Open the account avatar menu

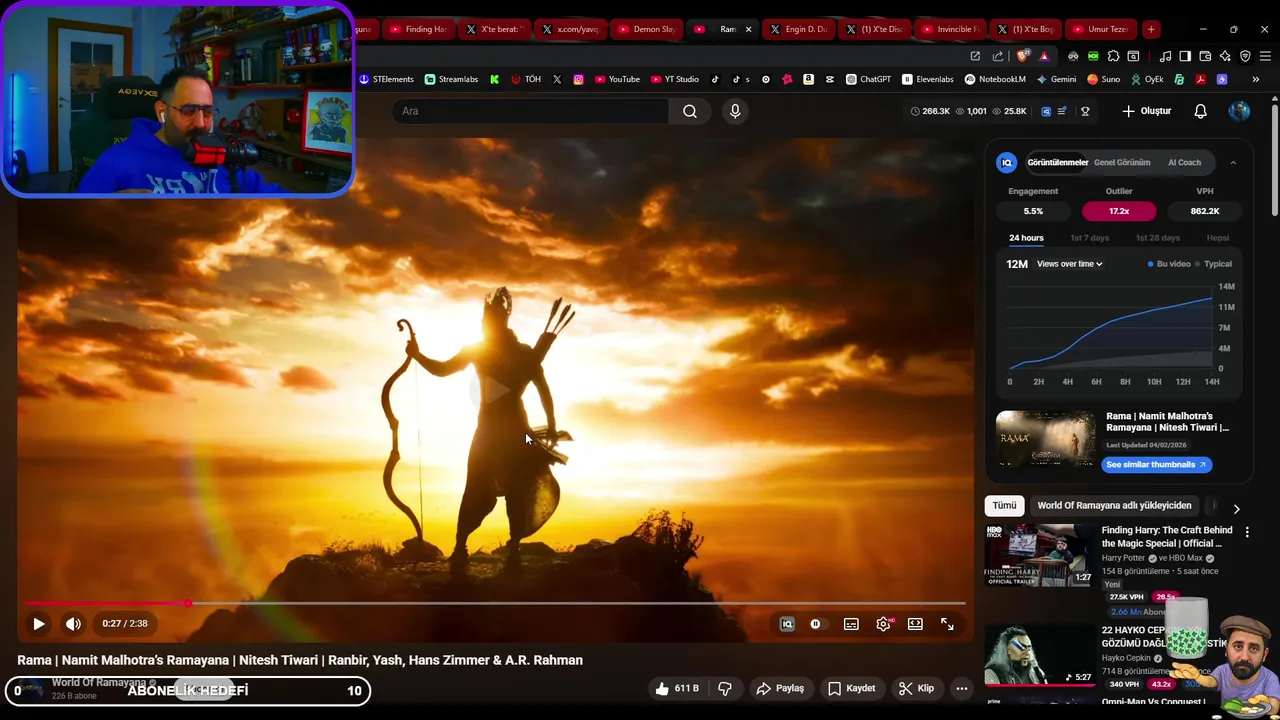[x=1239, y=111]
